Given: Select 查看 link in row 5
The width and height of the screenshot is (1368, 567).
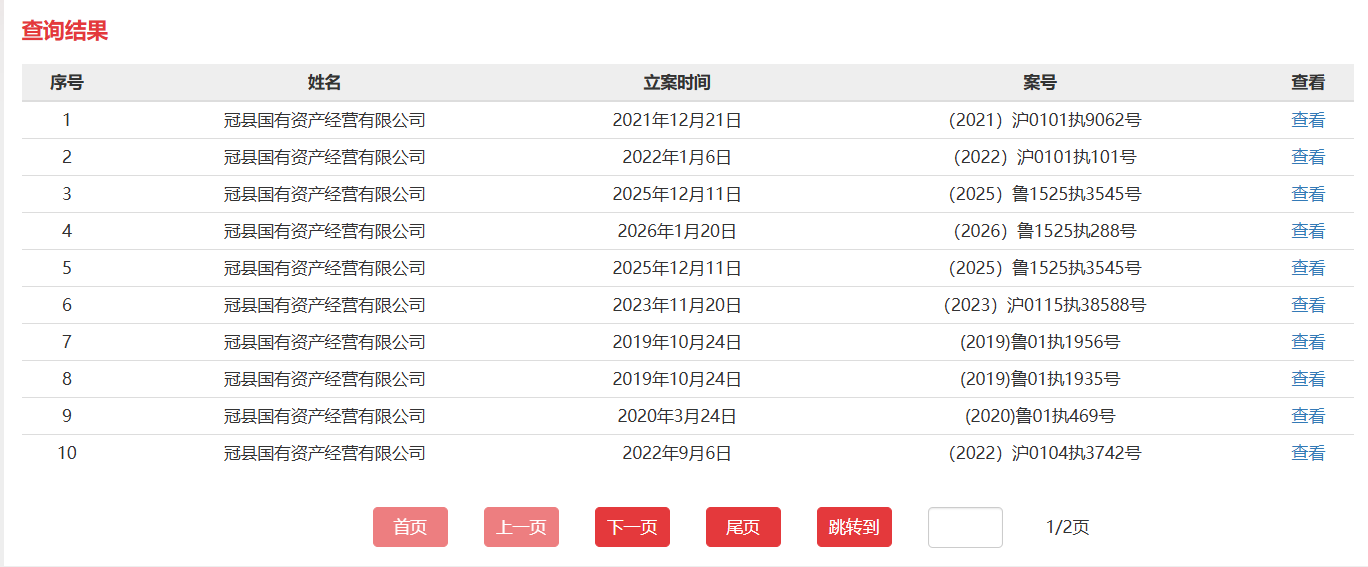Looking at the screenshot, I should point(1307,268).
